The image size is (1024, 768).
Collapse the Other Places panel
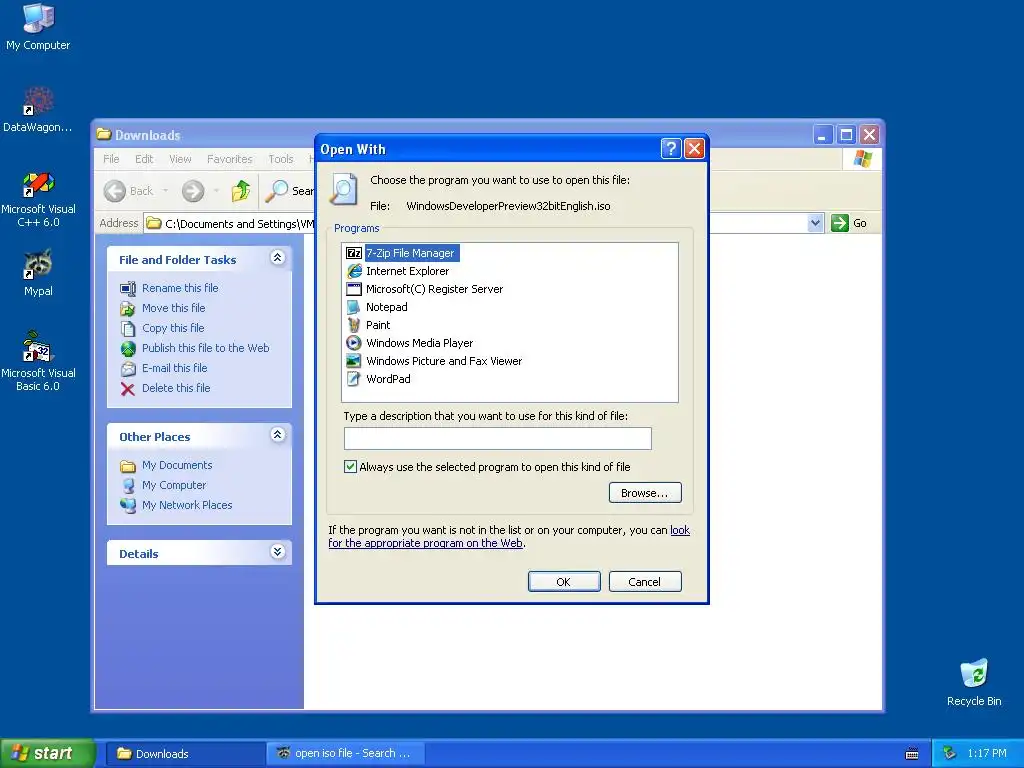278,435
